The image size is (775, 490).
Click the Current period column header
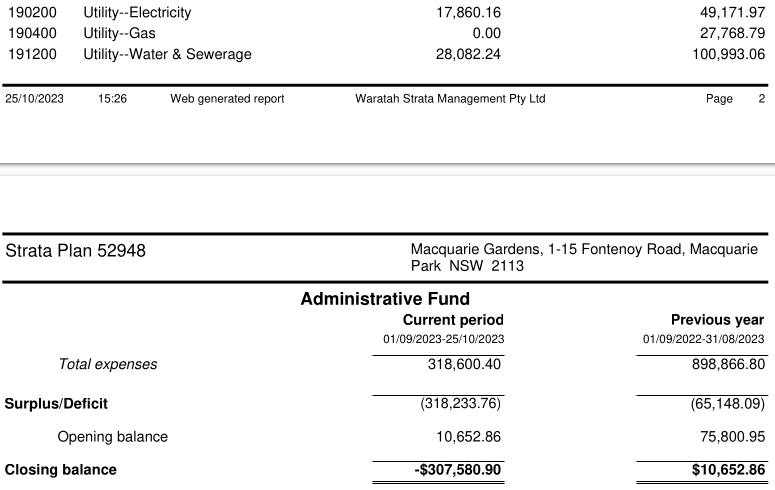click(x=453, y=320)
